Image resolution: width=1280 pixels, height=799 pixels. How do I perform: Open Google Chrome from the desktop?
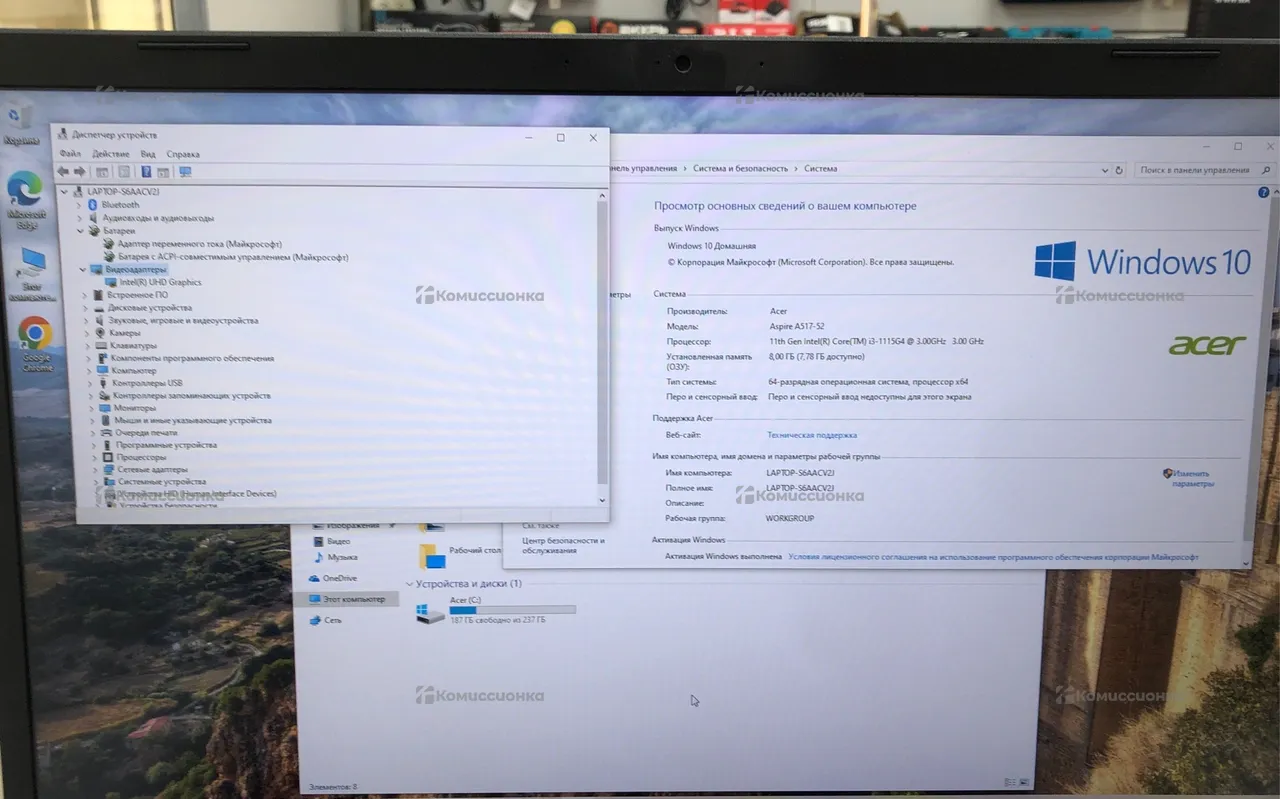35,334
